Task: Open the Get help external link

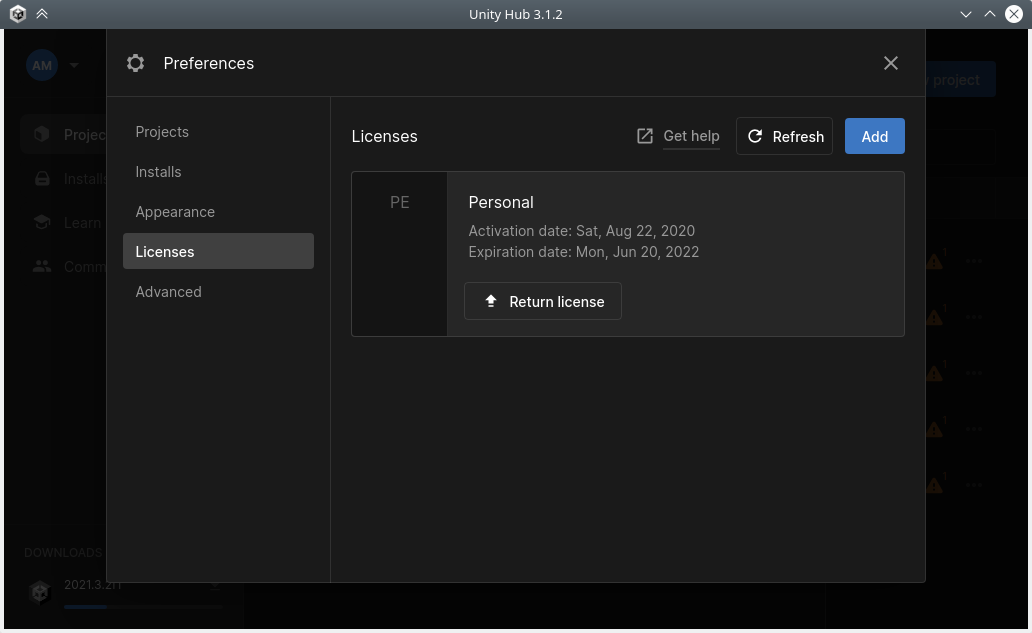Action: (679, 136)
